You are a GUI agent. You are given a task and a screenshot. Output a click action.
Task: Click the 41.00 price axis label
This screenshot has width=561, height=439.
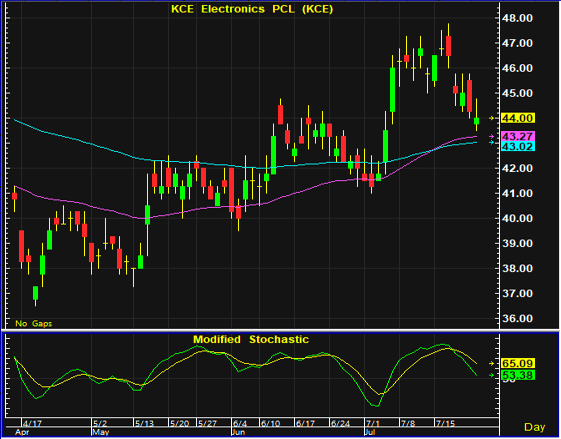[518, 194]
